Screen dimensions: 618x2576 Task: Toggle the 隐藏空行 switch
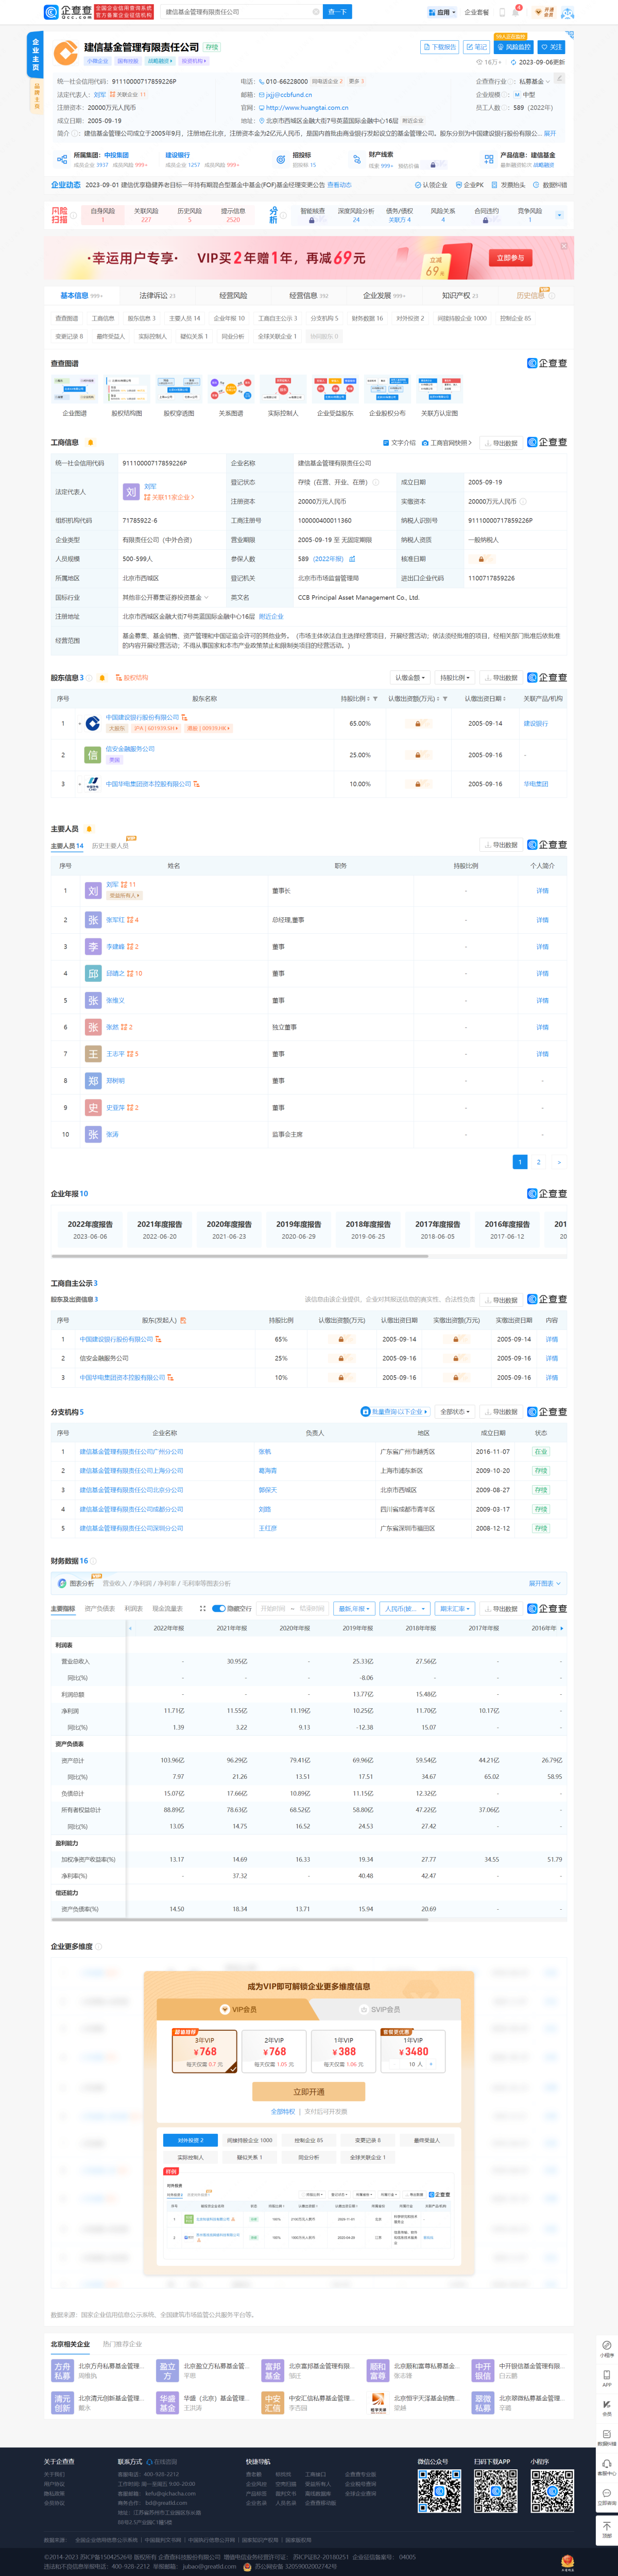tap(218, 1609)
